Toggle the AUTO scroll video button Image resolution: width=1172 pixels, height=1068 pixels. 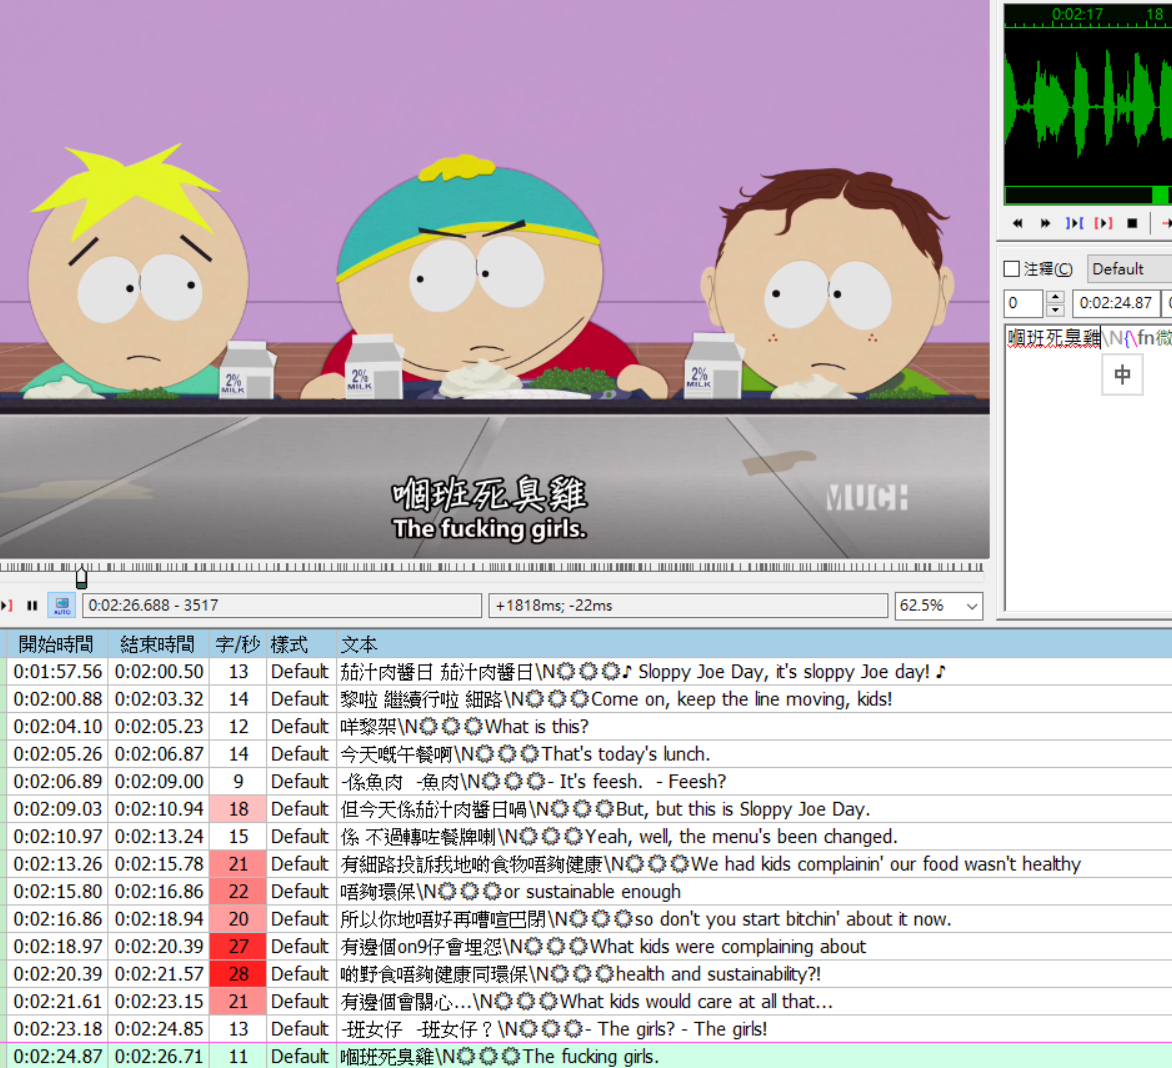(x=62, y=605)
